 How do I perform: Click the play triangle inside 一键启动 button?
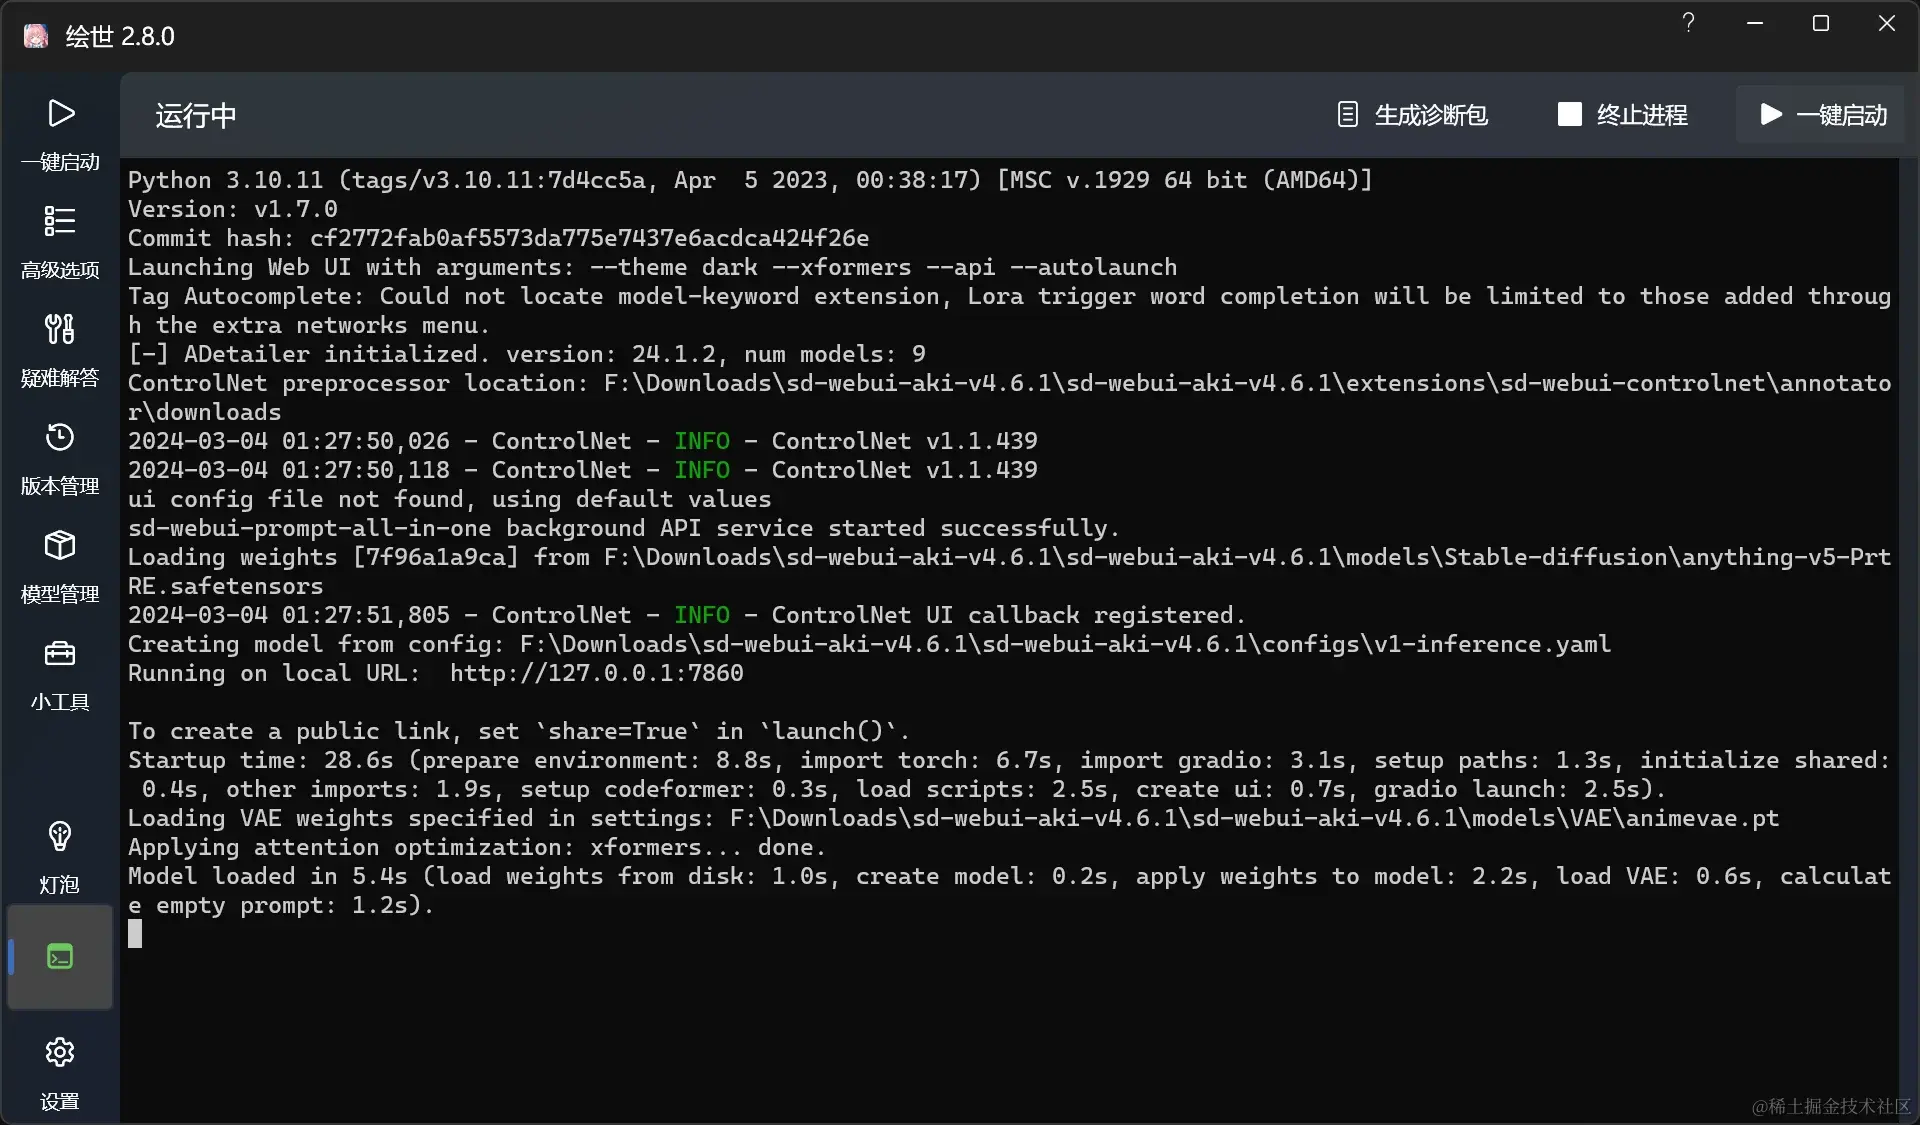pyautogui.click(x=1770, y=114)
